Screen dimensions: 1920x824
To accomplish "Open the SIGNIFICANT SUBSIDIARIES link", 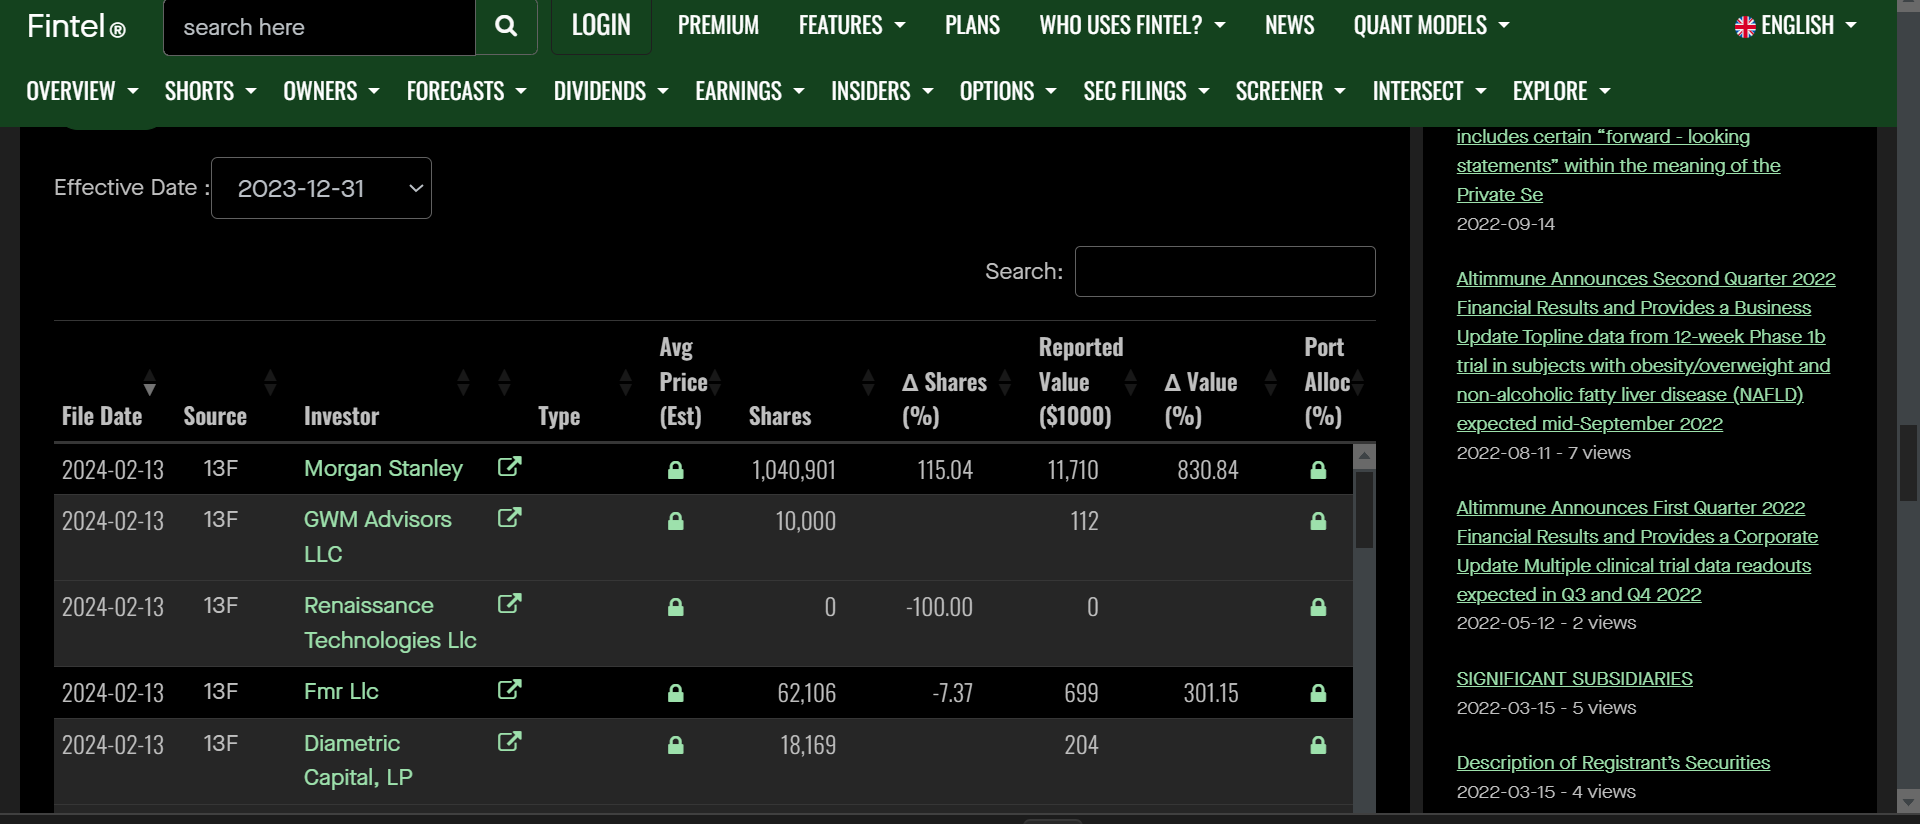I will coord(1574,679).
